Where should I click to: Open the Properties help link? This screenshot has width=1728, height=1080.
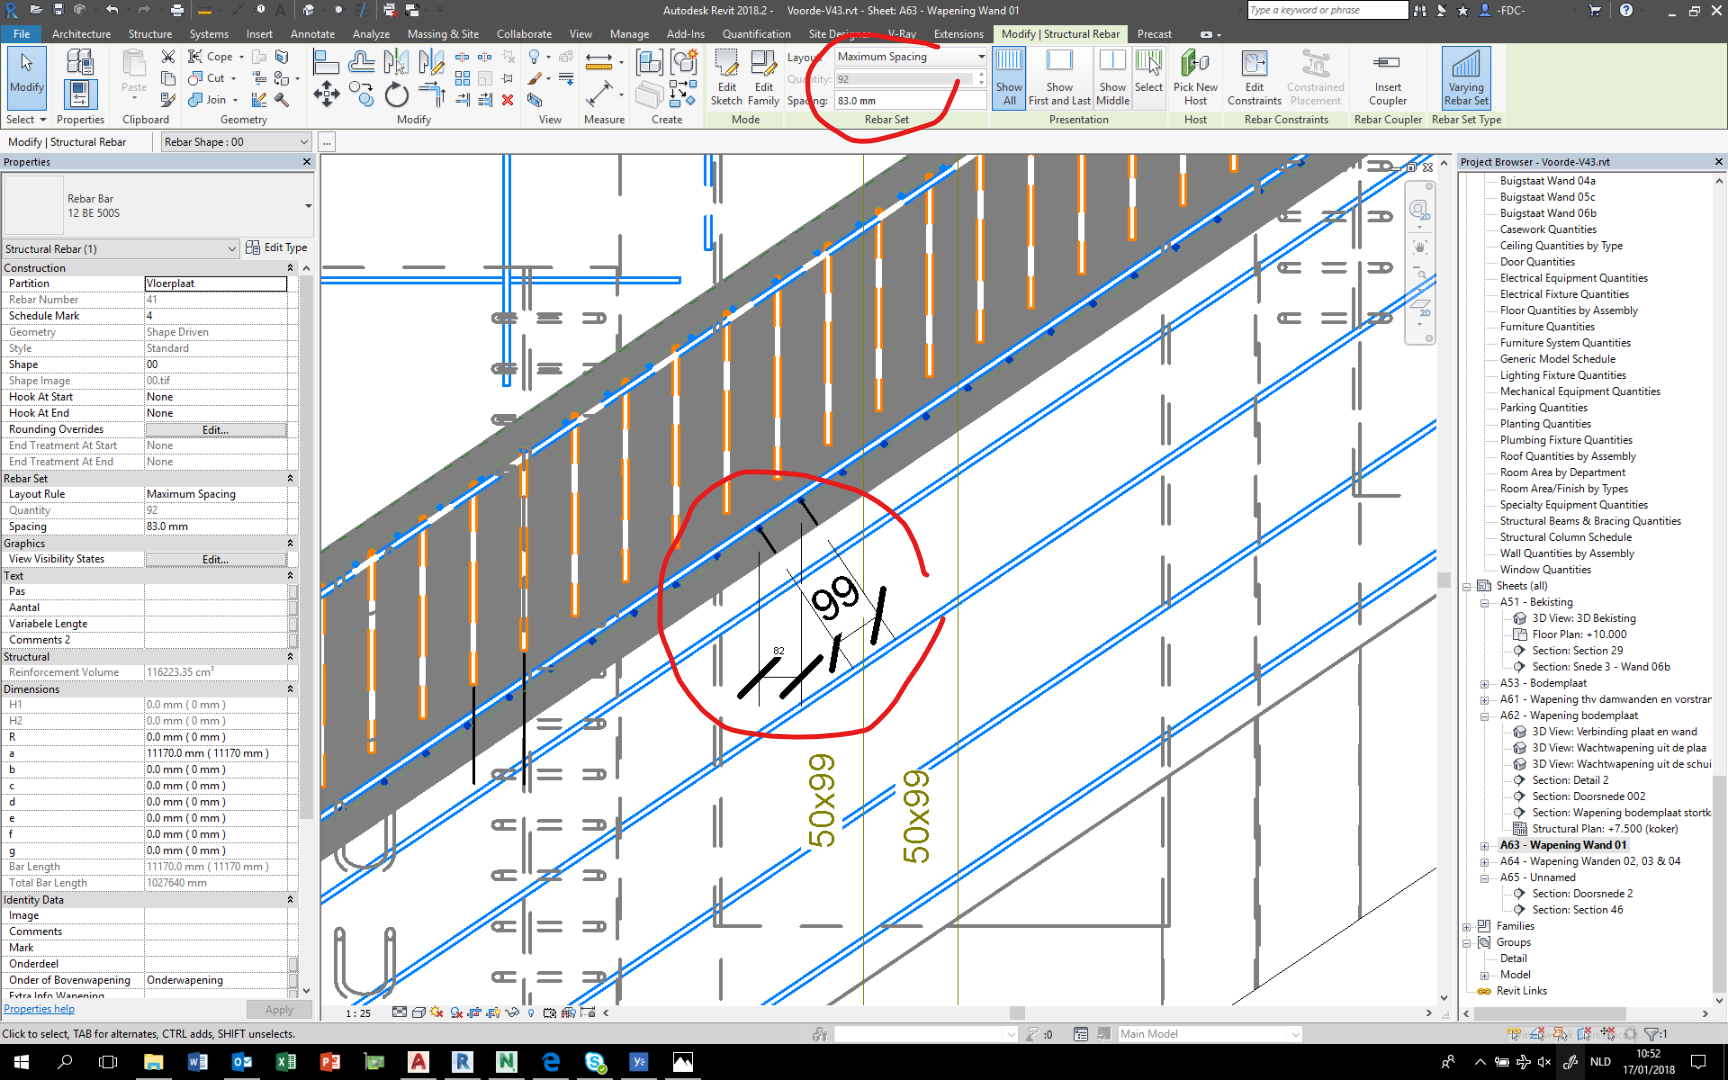pos(39,1008)
